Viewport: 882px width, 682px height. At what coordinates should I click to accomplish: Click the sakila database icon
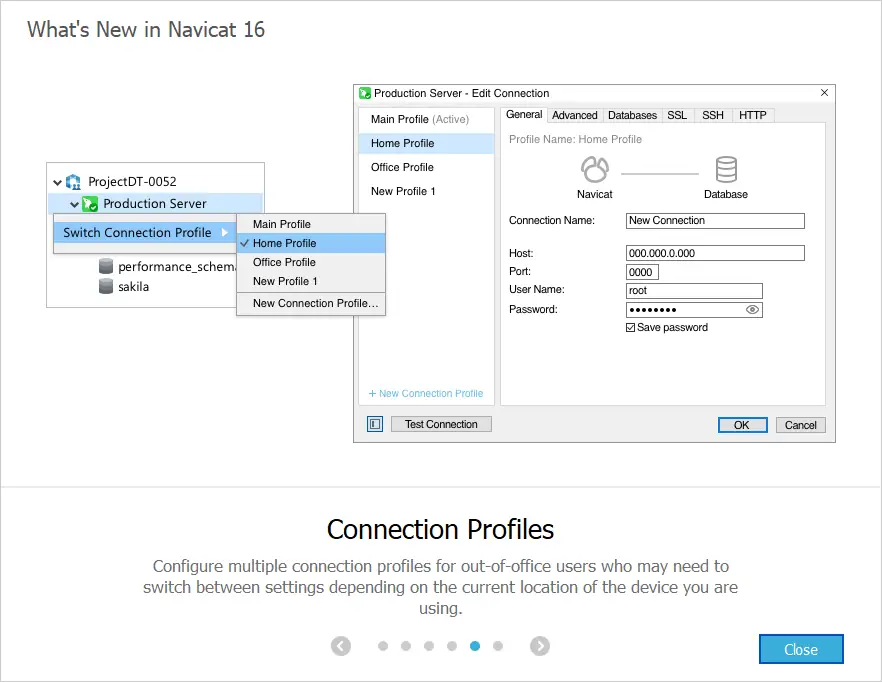[x=106, y=286]
